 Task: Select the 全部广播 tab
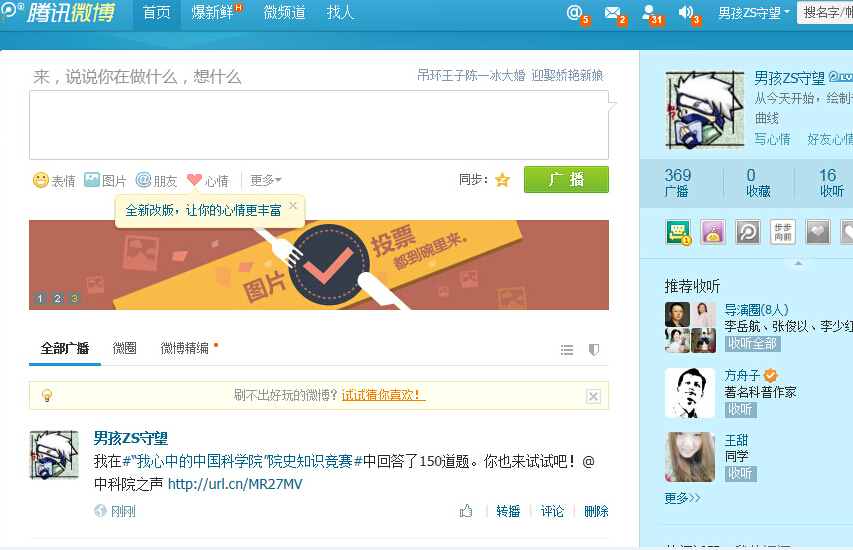tap(65, 348)
